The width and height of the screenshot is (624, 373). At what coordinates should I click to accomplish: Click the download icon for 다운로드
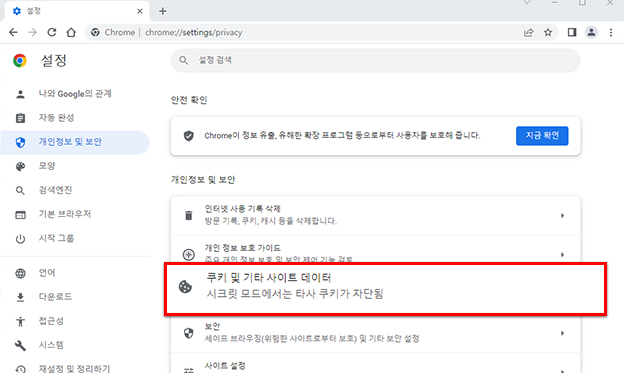point(20,297)
